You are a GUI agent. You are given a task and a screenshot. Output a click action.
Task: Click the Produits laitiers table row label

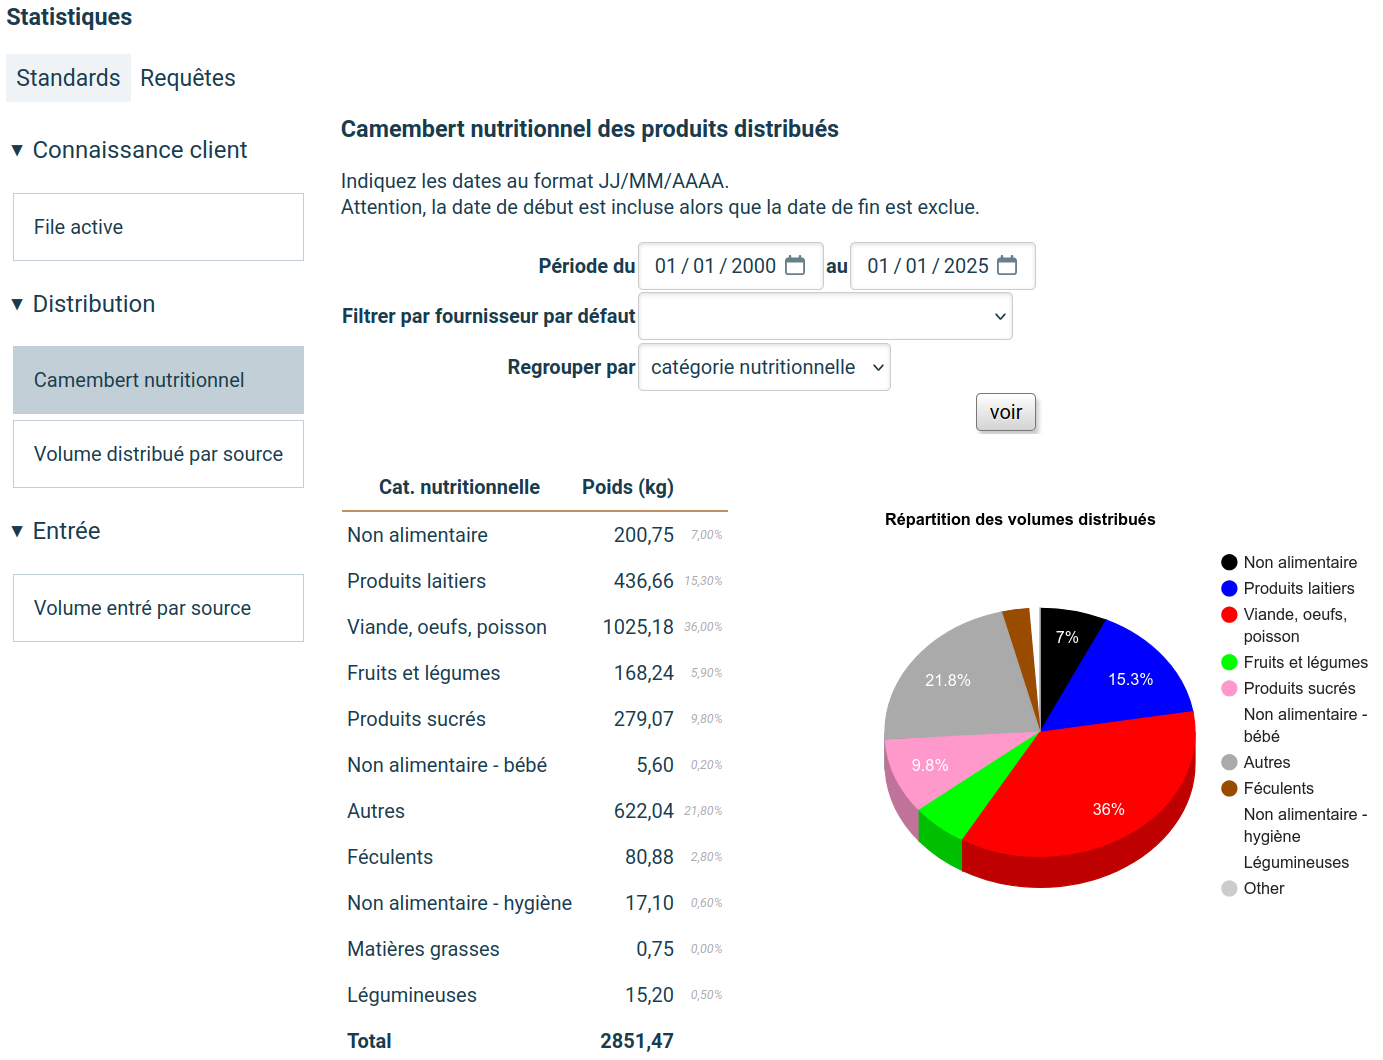click(x=416, y=581)
